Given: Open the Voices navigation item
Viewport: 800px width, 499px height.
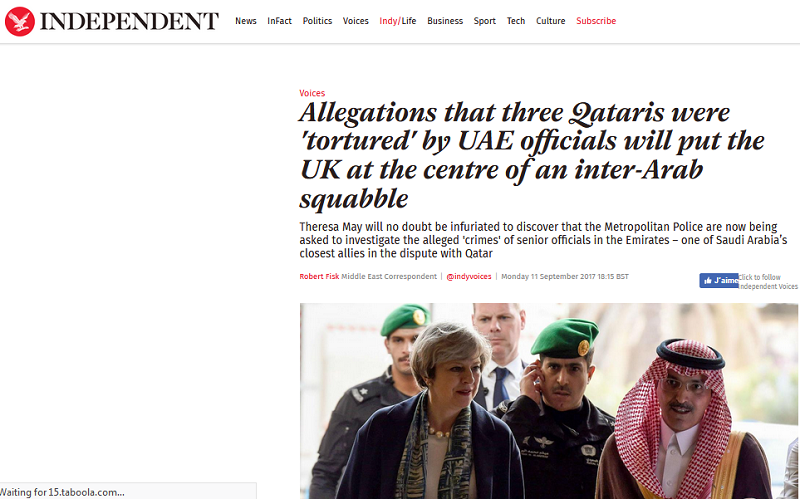Looking at the screenshot, I should coord(355,21).
